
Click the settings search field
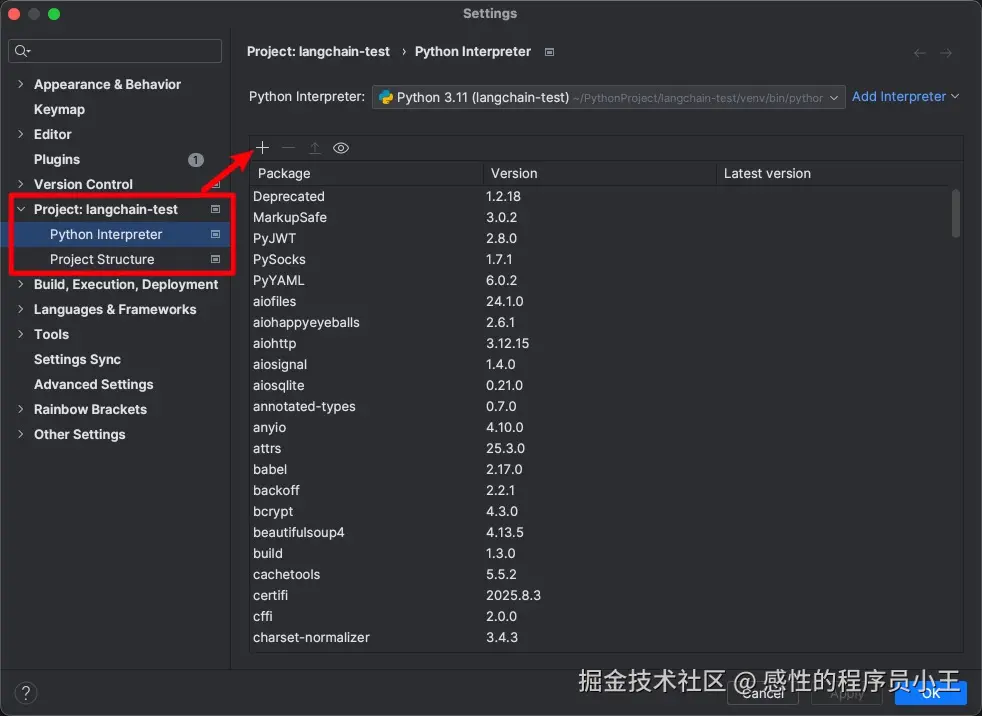115,51
